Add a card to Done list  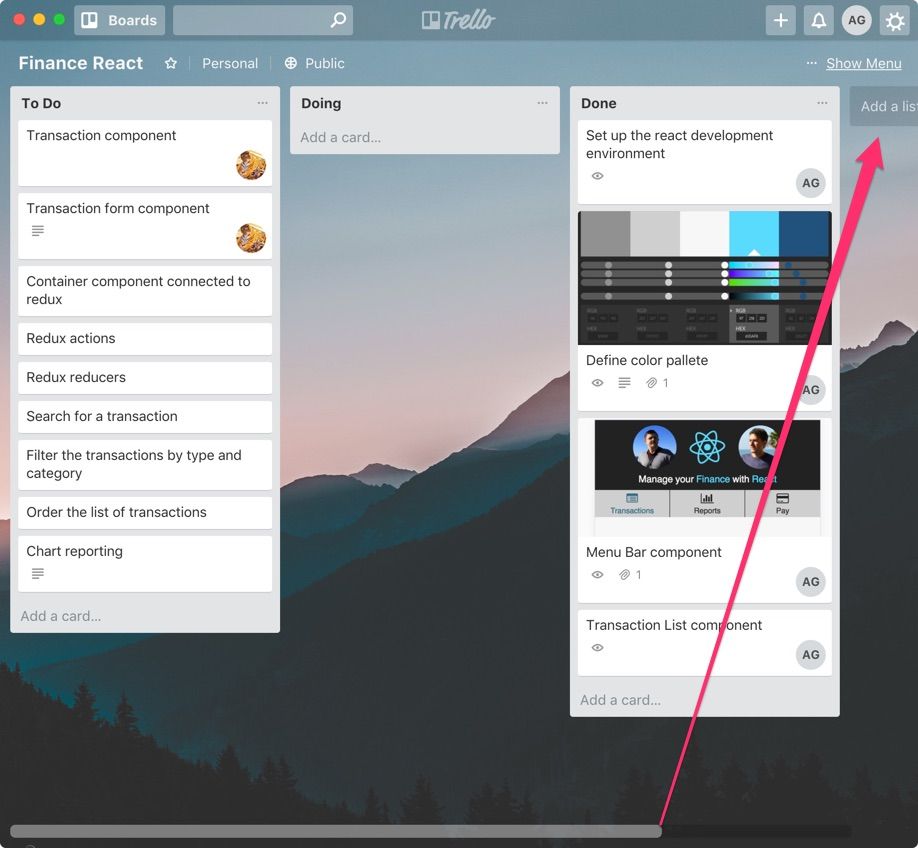click(x=621, y=700)
